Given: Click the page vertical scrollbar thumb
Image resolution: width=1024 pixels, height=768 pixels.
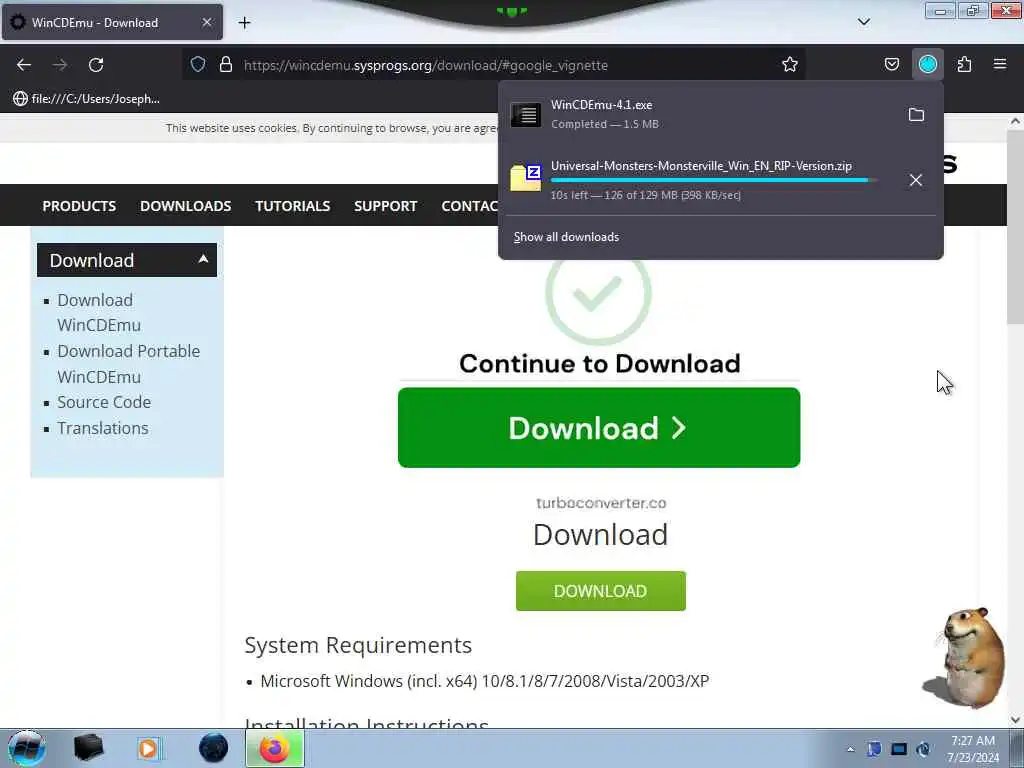Looking at the screenshot, I should (x=1015, y=226).
